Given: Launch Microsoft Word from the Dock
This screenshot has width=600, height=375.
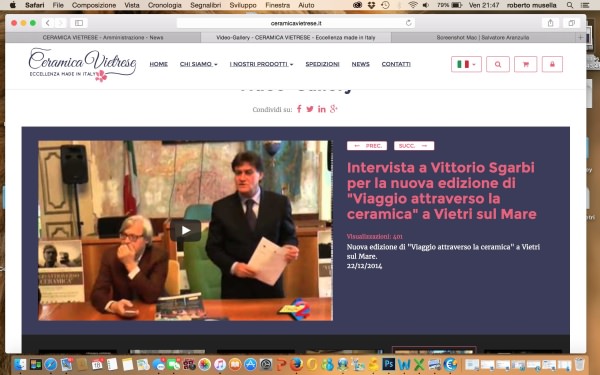Looking at the screenshot, I should [404, 364].
